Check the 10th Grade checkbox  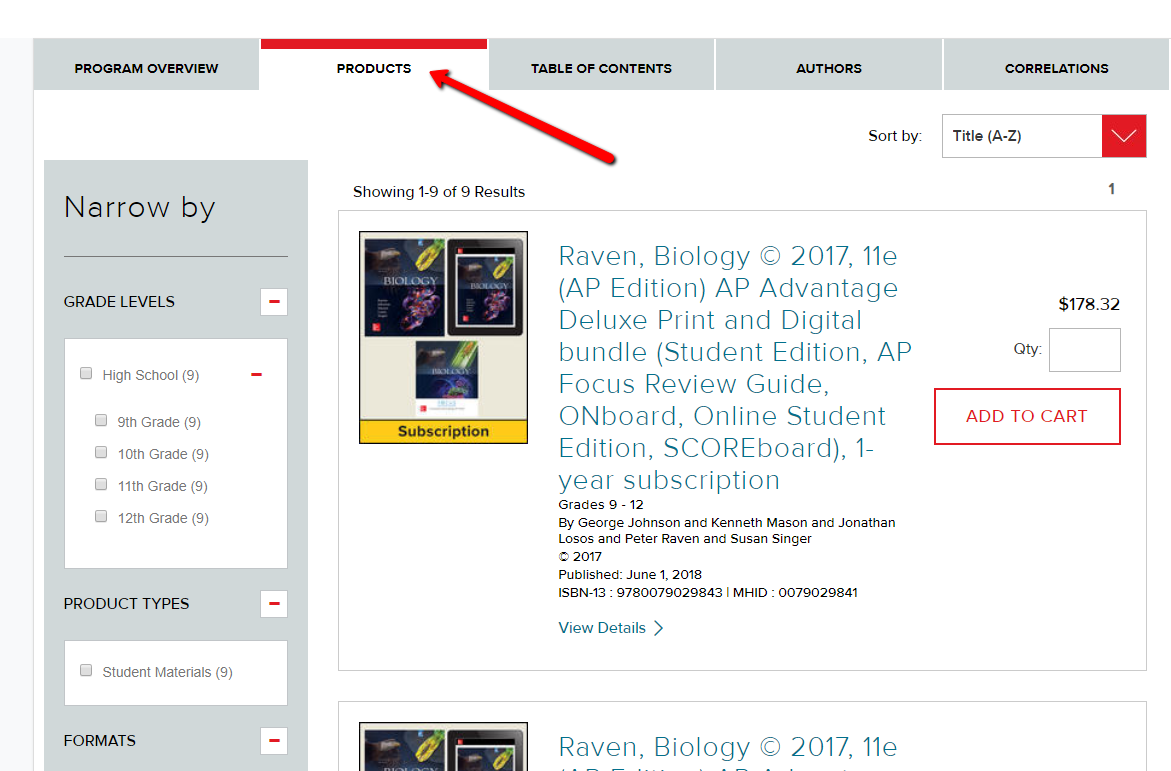101,452
